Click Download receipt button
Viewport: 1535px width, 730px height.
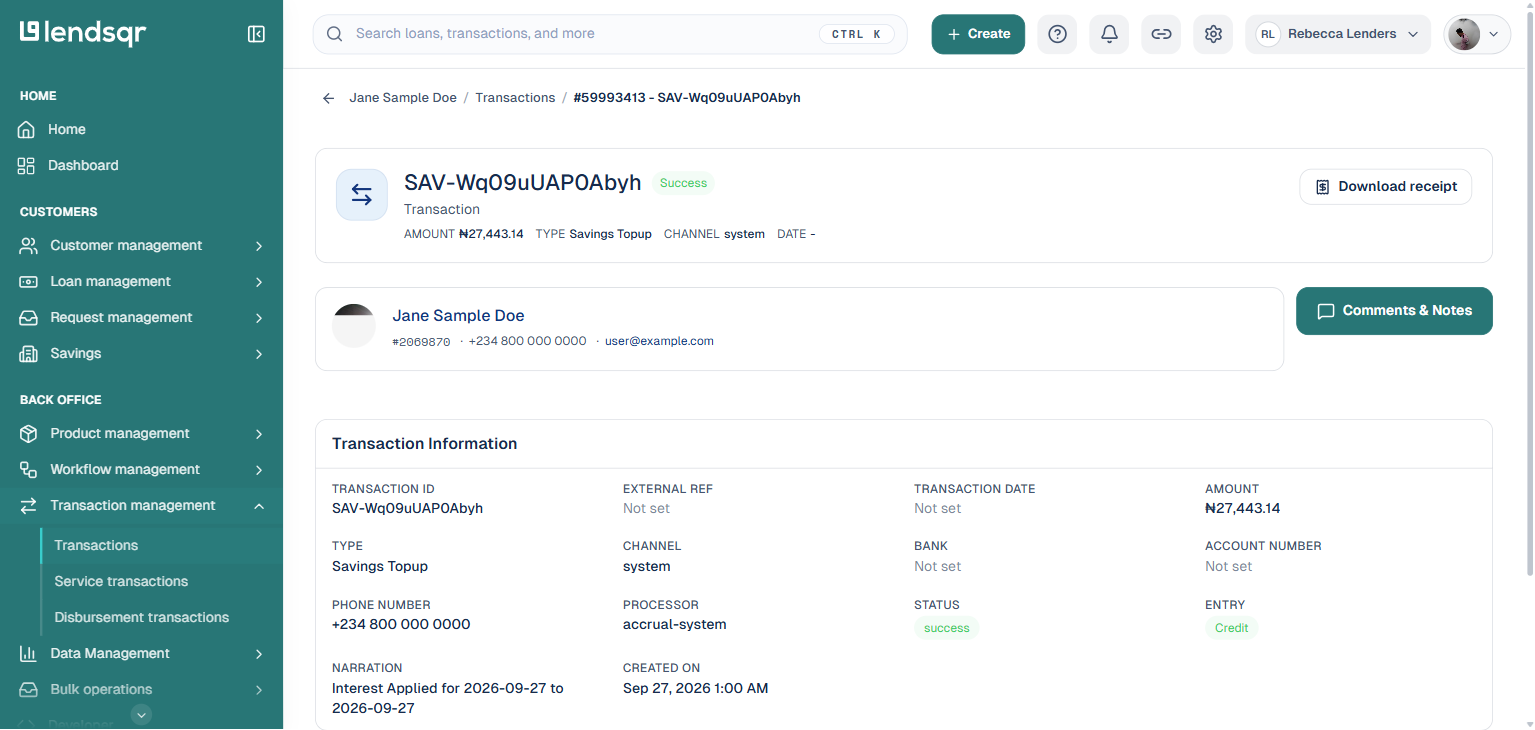click(x=1386, y=187)
